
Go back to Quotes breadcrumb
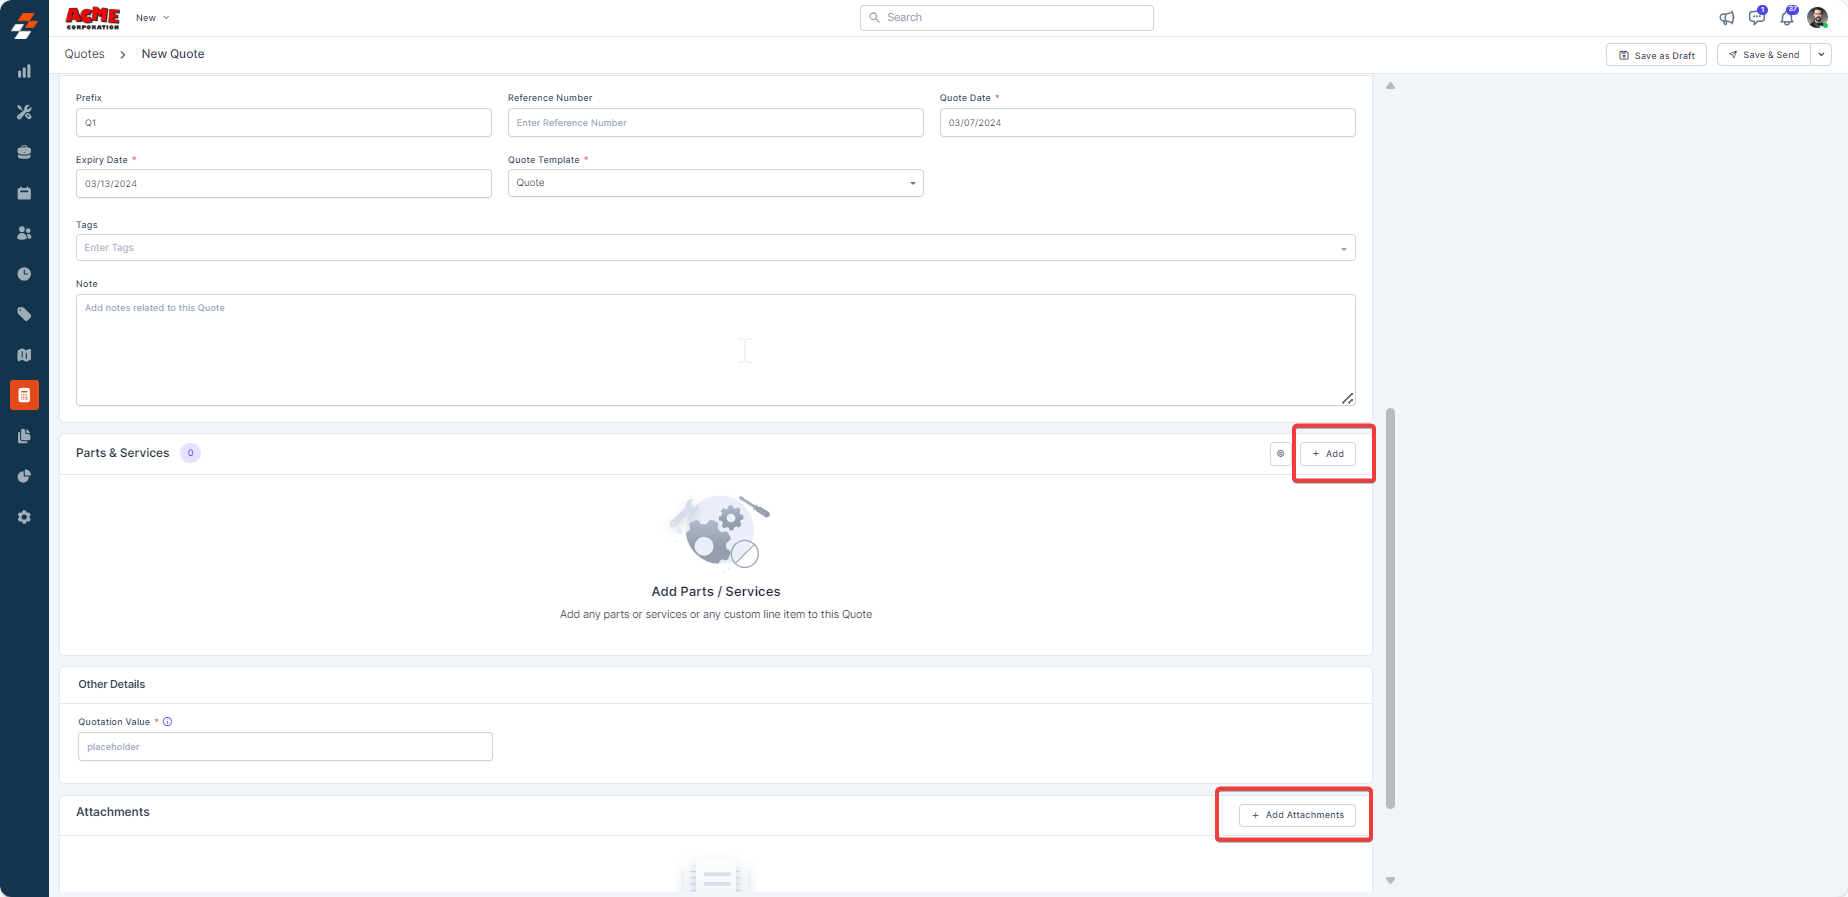(x=85, y=54)
